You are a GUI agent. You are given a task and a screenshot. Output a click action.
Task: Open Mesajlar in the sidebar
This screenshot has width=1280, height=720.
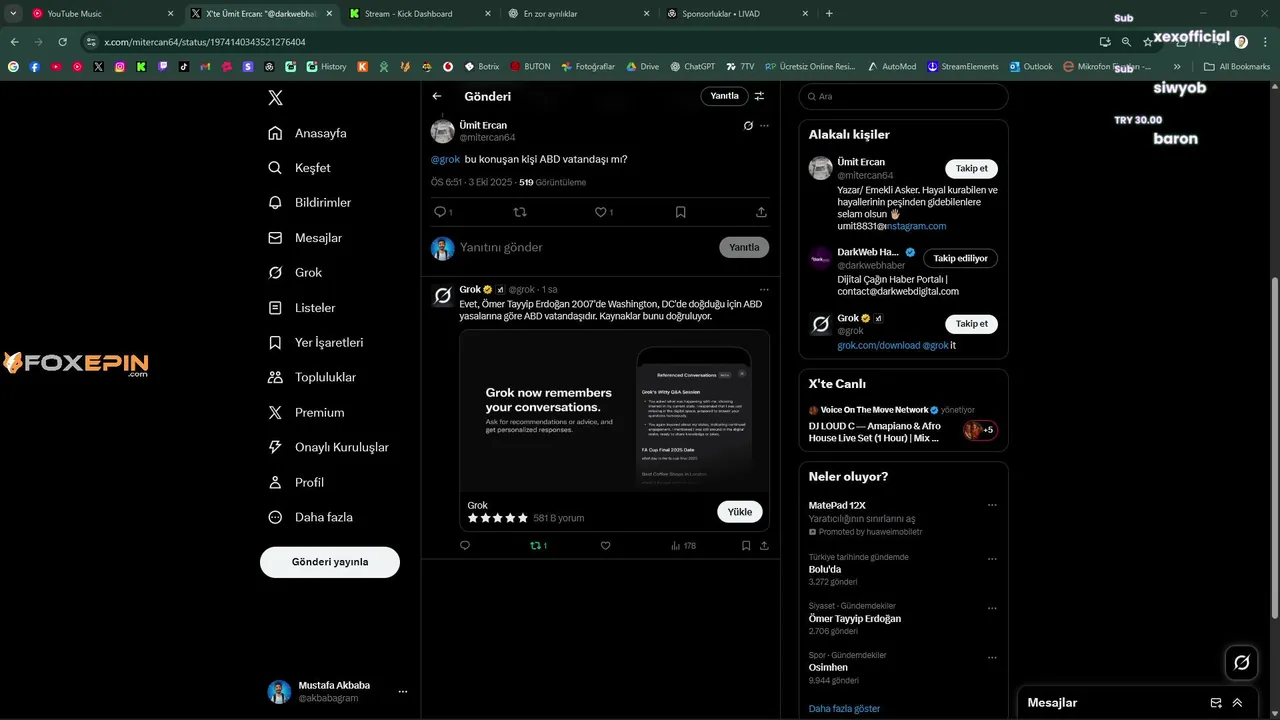pyautogui.click(x=306, y=238)
